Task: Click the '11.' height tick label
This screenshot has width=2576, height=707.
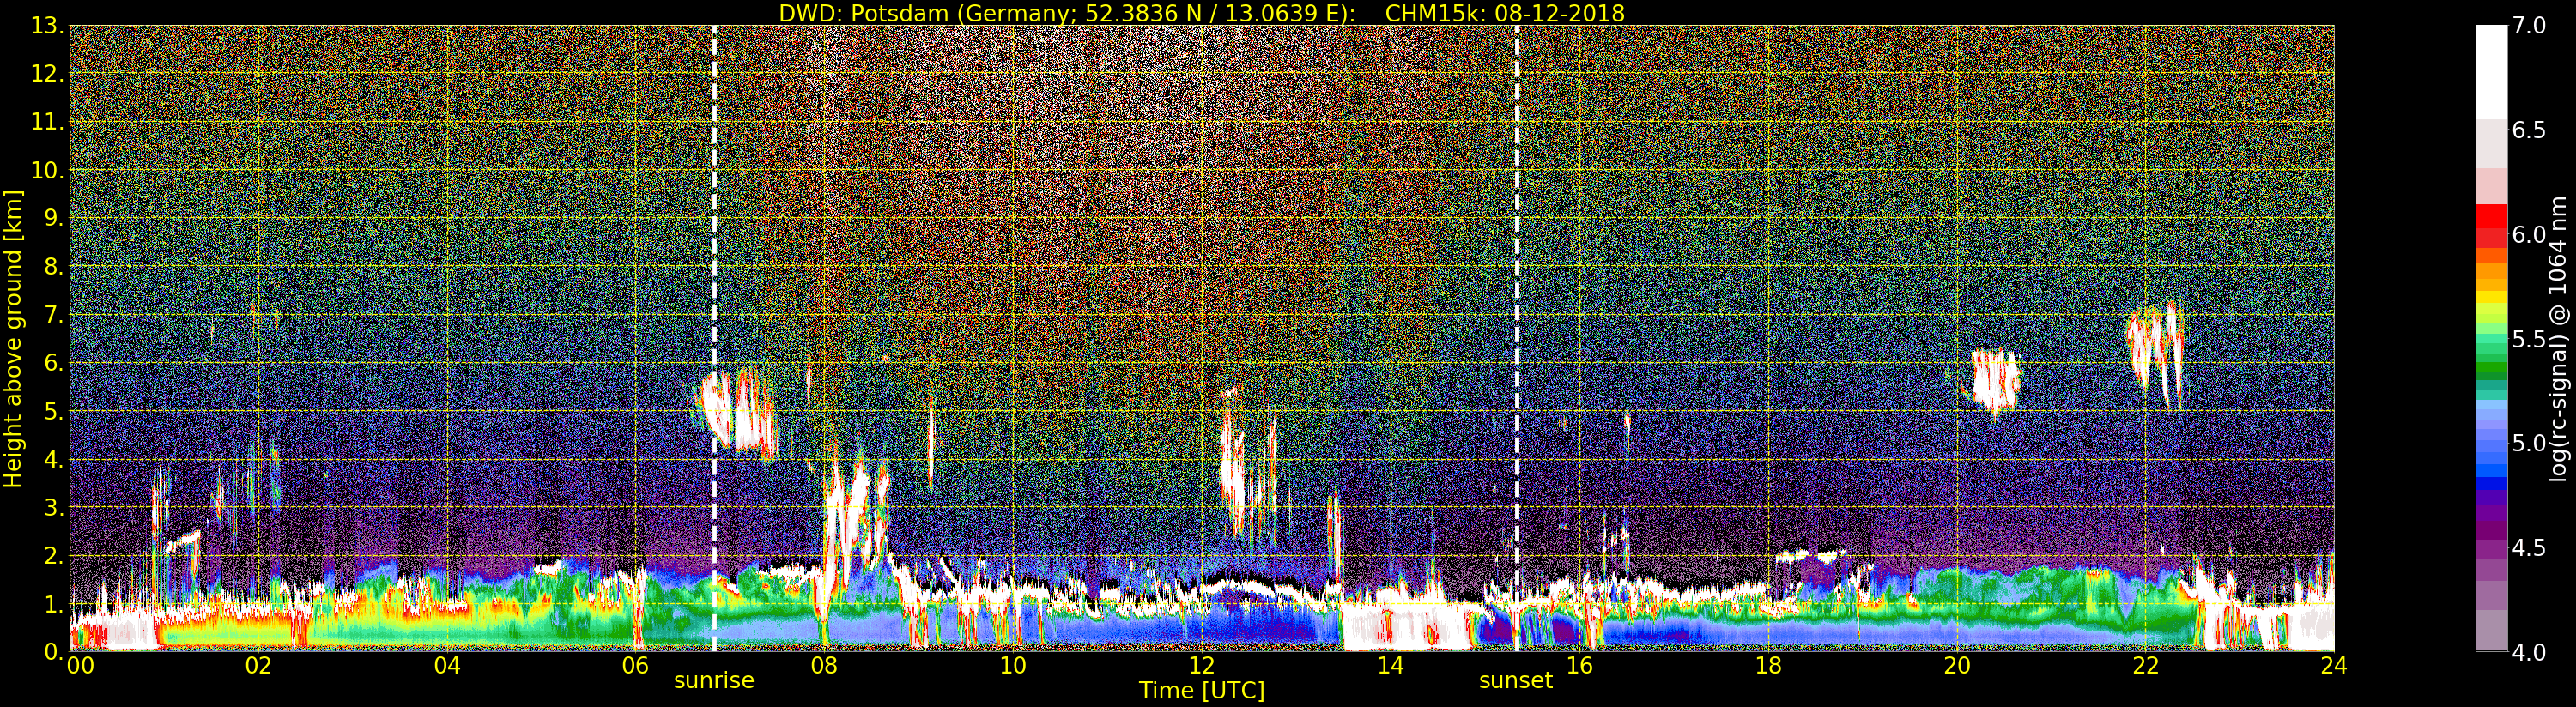Action: 47,122
